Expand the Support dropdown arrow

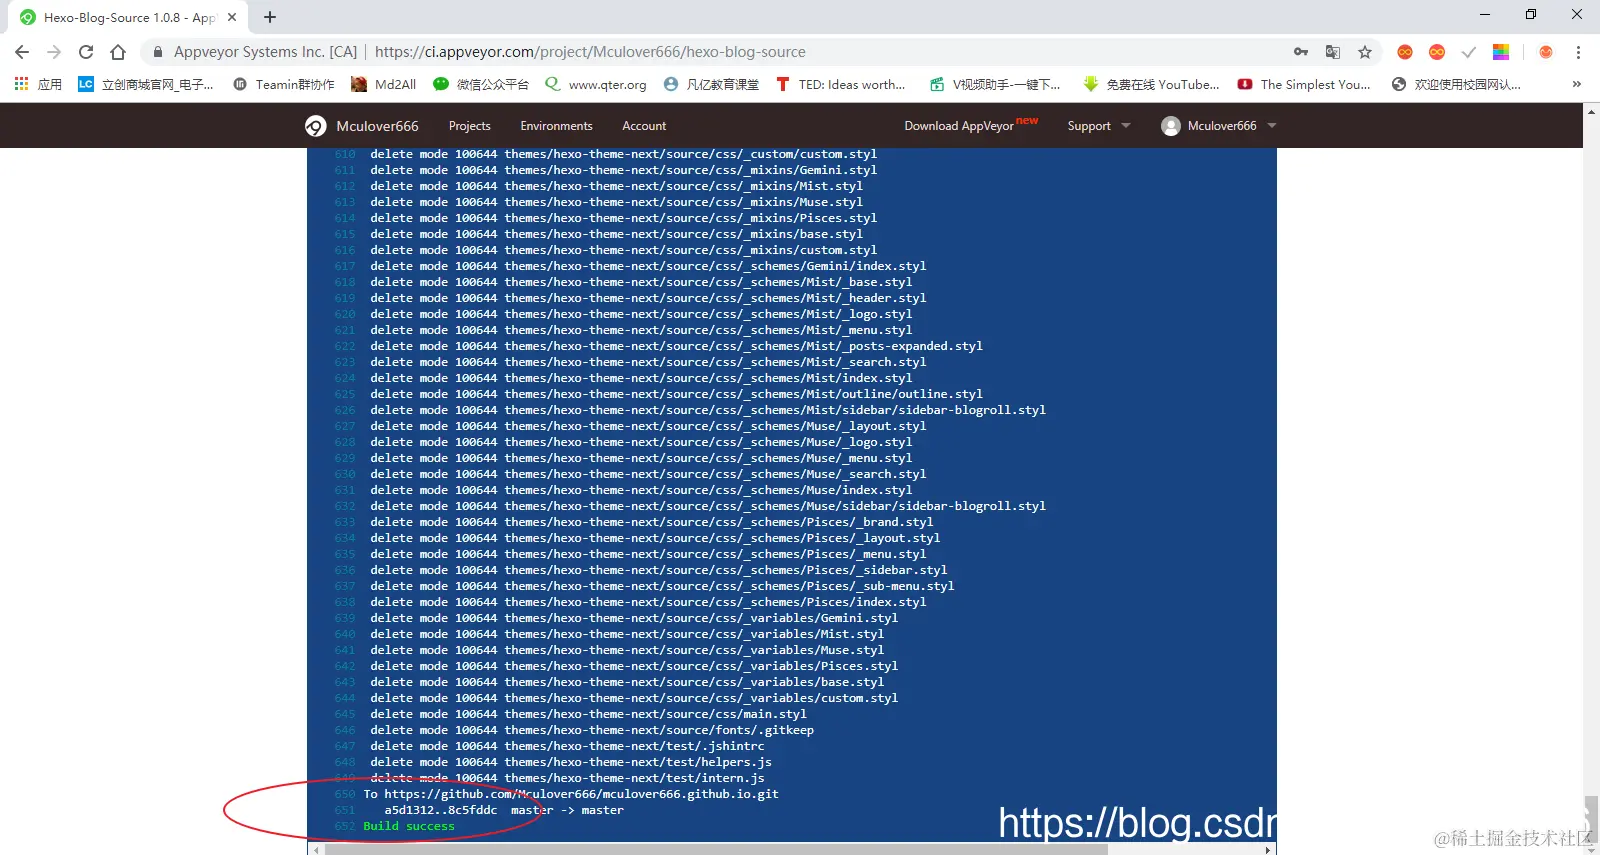tap(1126, 126)
